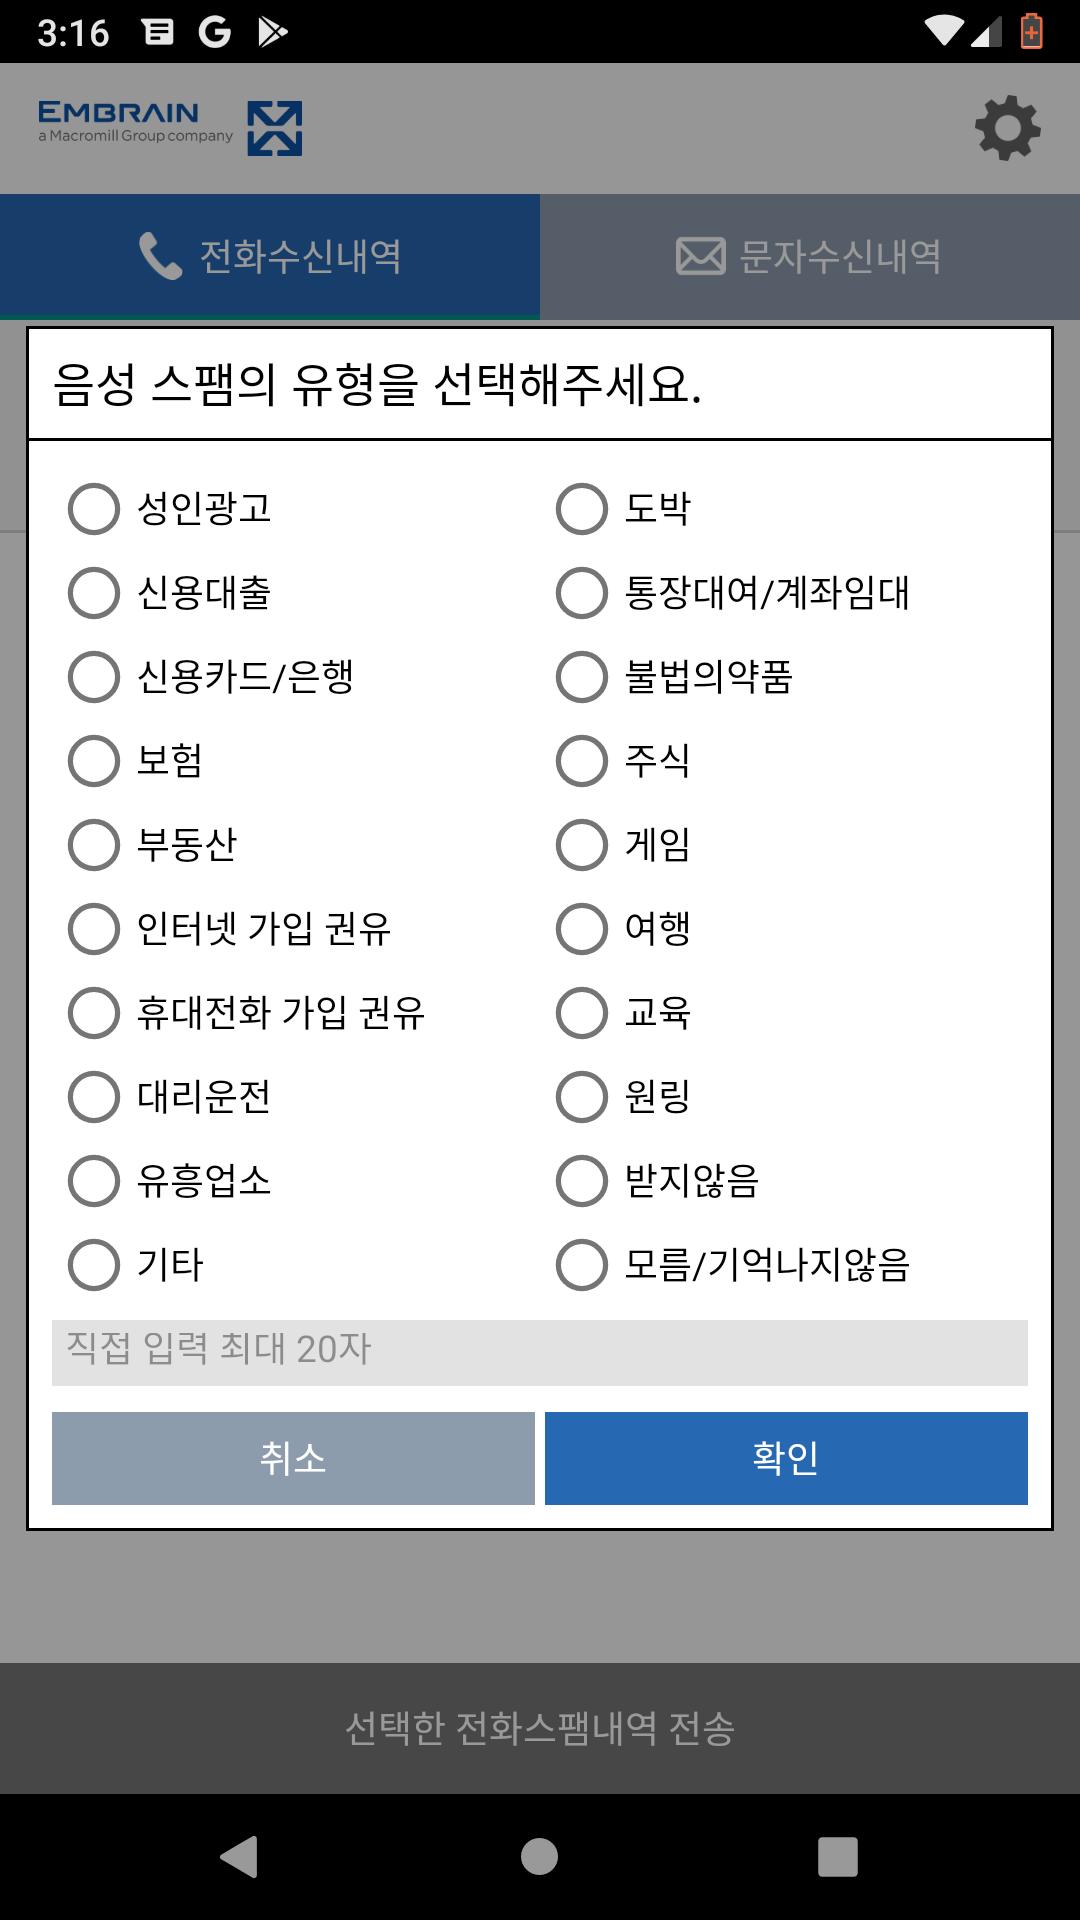
Task: Tap the phone icon in 전화수신내역 tab
Action: click(159, 256)
